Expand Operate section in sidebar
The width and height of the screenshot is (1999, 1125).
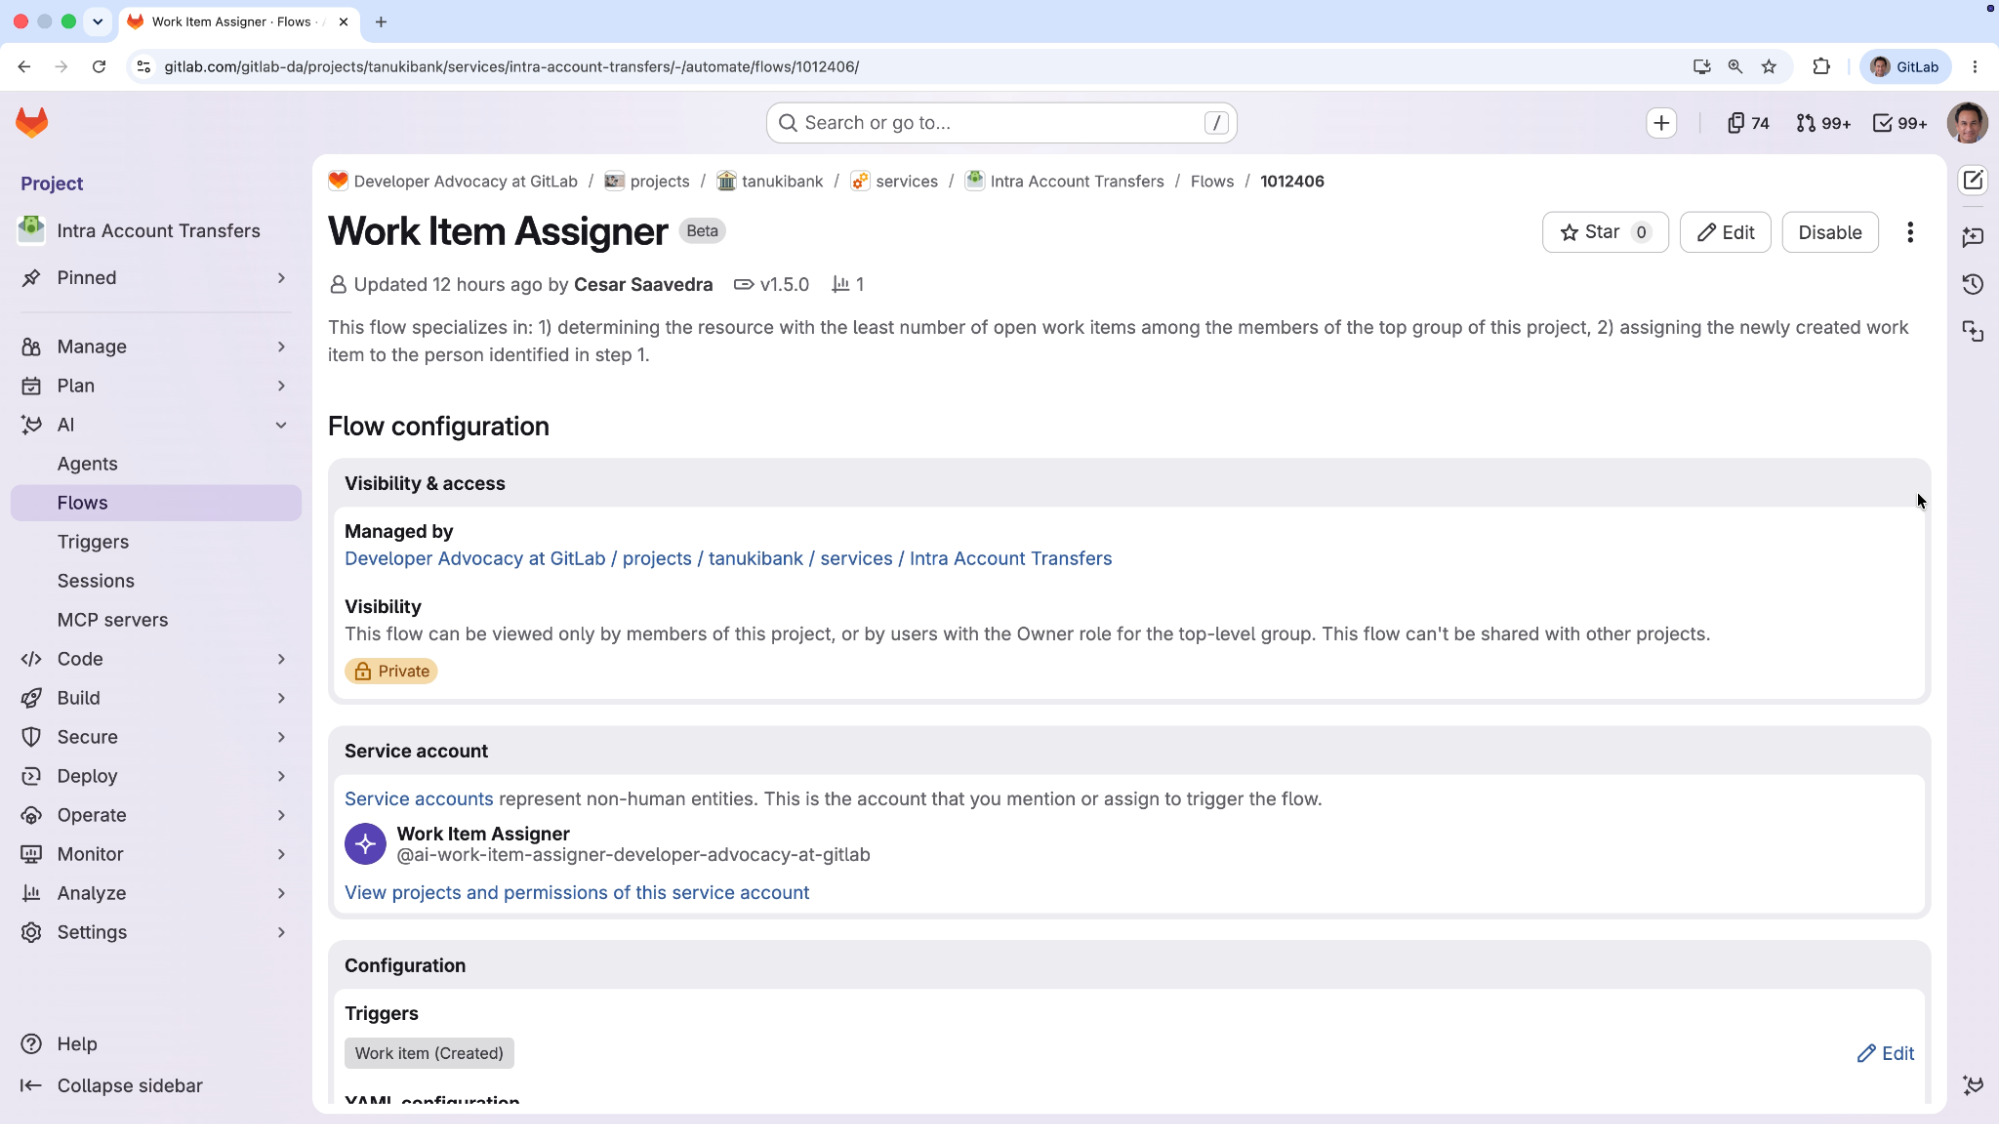[x=156, y=815]
